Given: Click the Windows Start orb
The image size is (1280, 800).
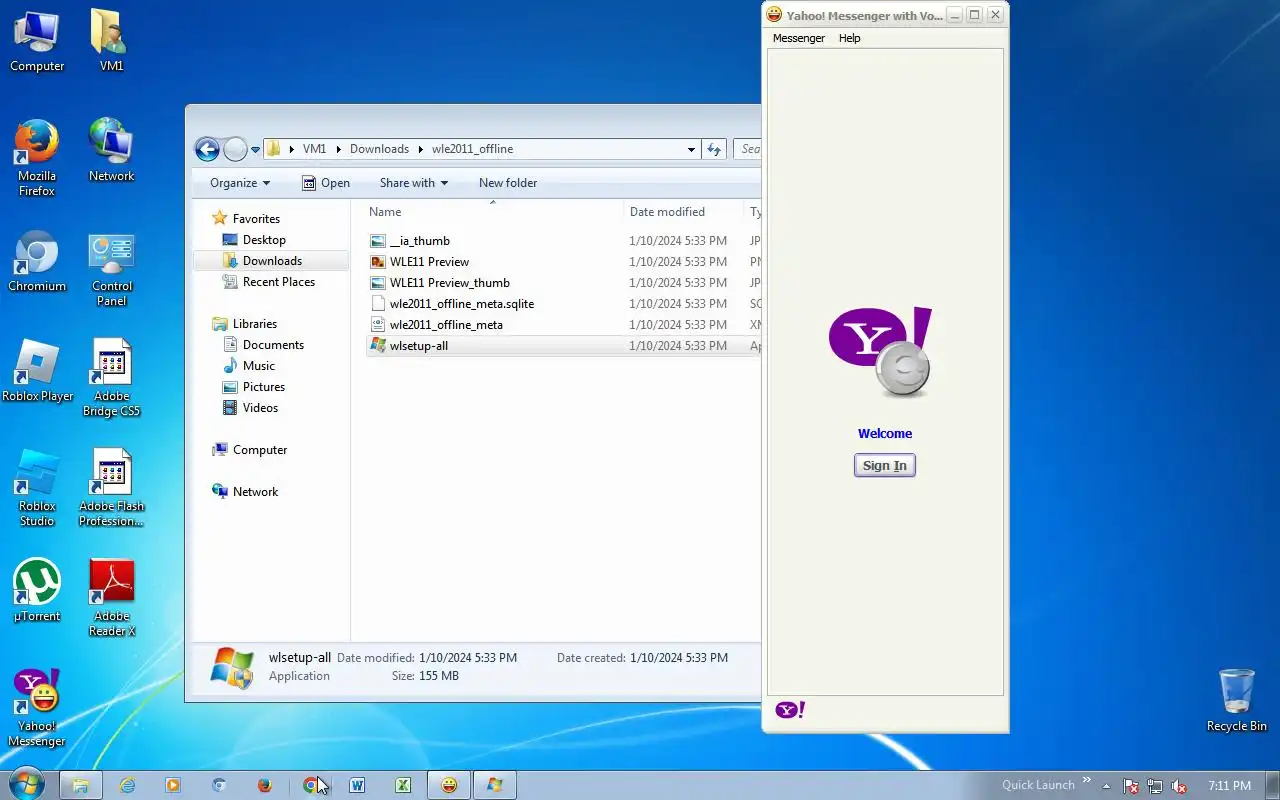Looking at the screenshot, I should pyautogui.click(x=26, y=785).
